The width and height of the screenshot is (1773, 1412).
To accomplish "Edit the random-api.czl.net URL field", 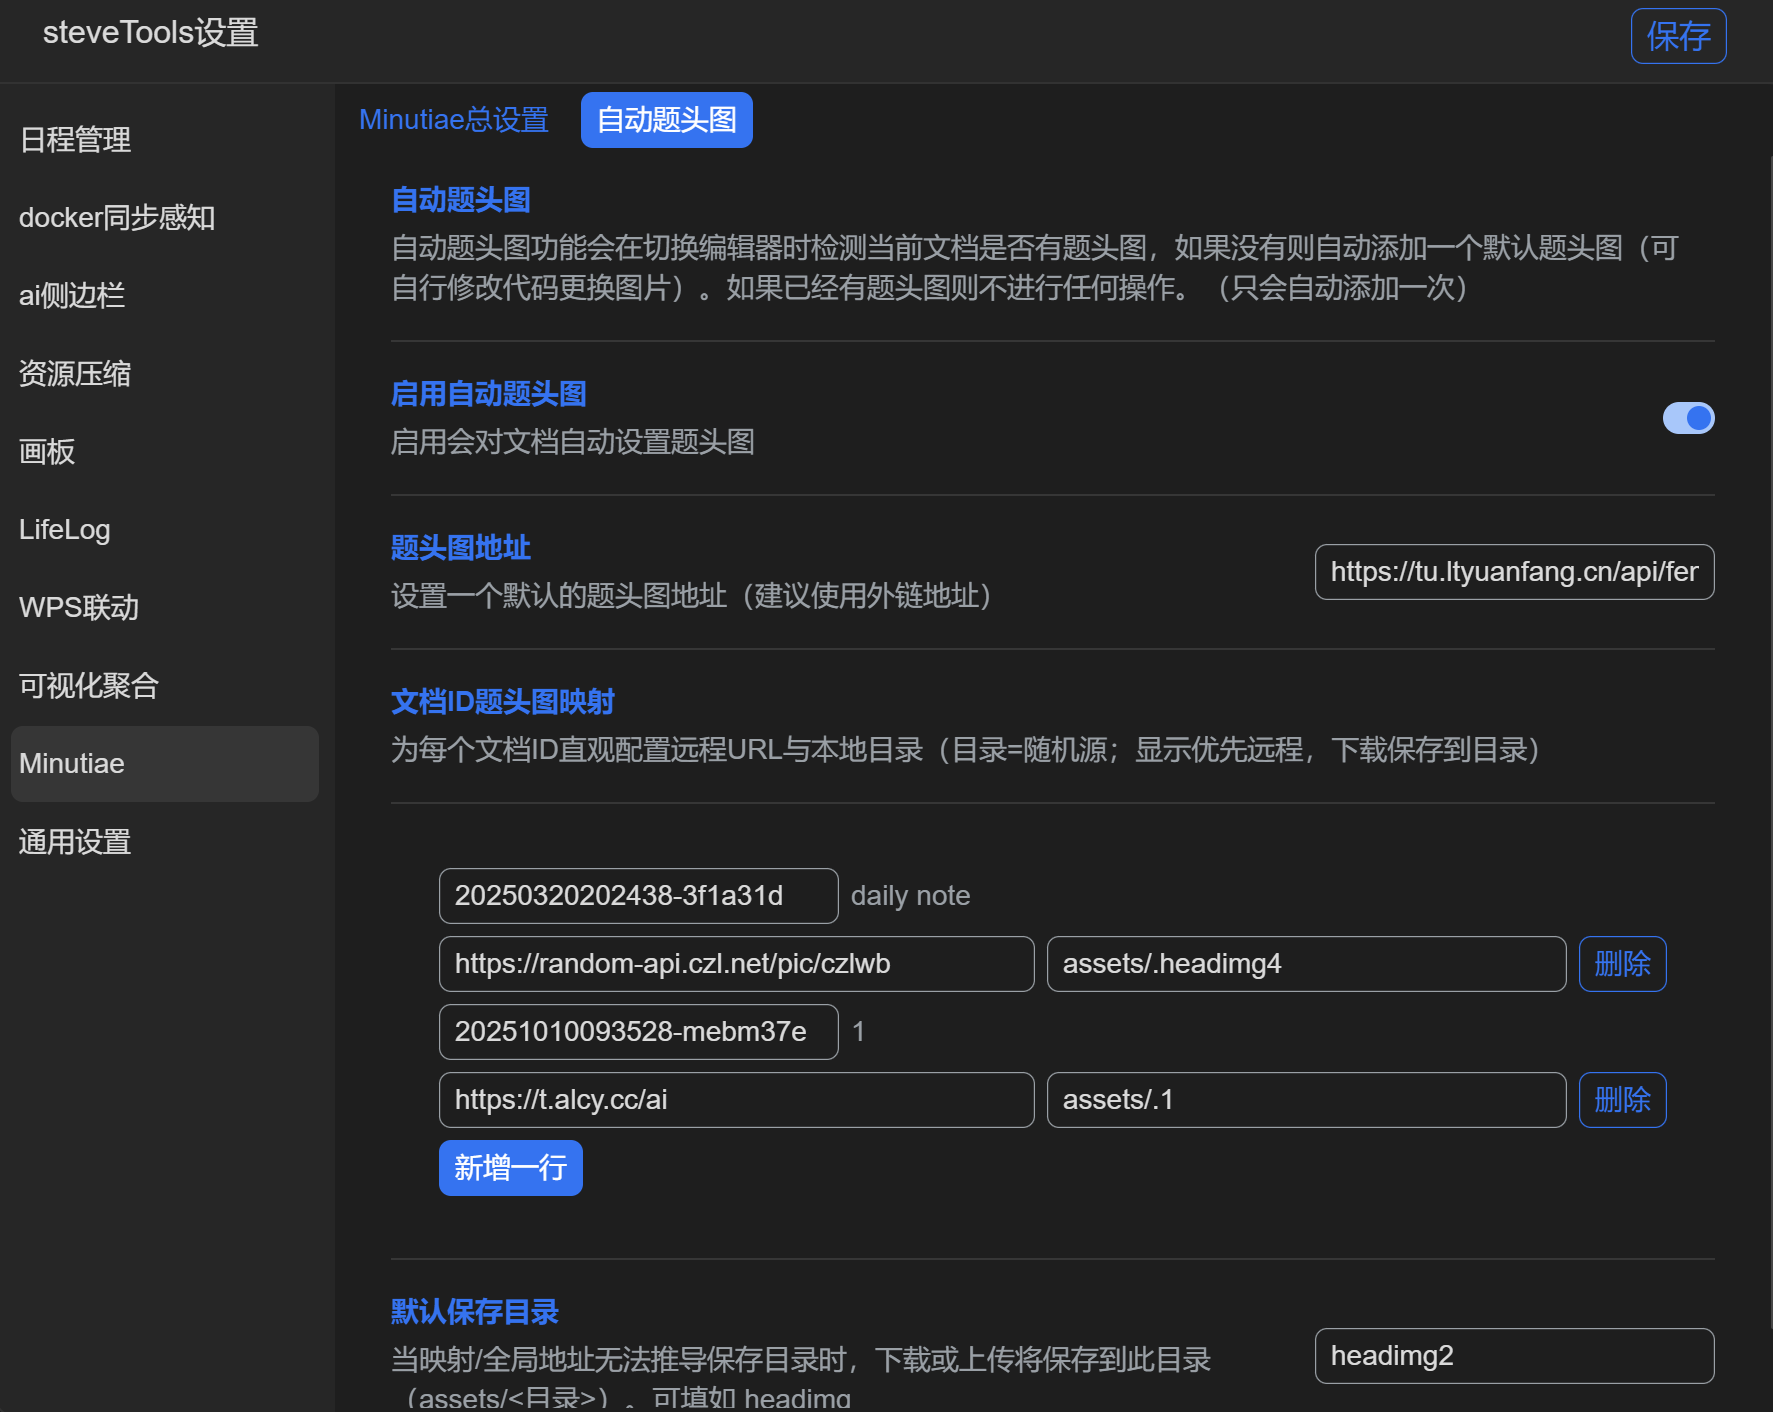I will [x=735, y=964].
